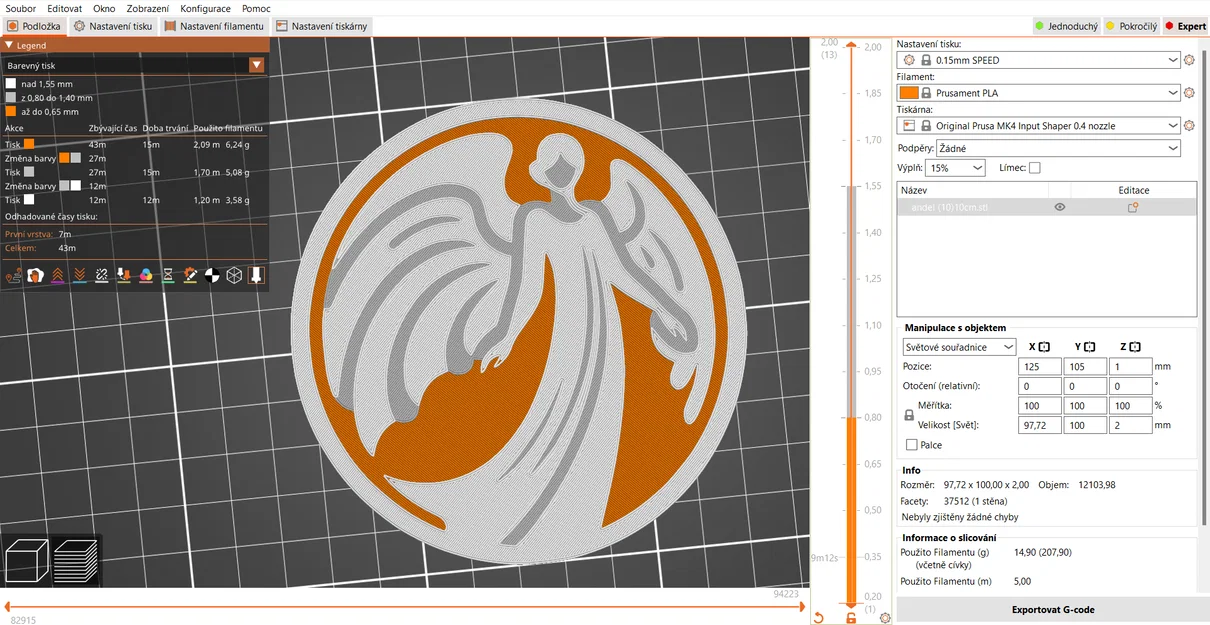Click top handle of vertical layer slider
This screenshot has width=1210, height=625.
coord(851,45)
